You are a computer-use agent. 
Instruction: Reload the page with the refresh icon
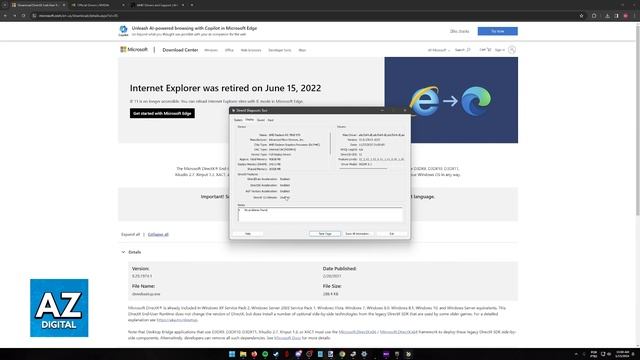coord(23,16)
